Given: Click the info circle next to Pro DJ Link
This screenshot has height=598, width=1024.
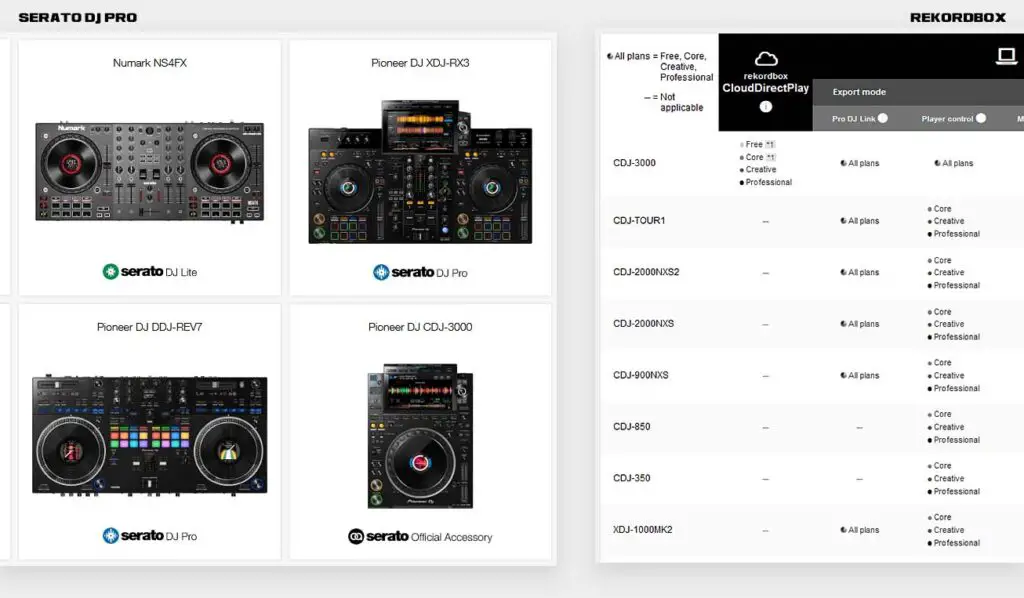Looking at the screenshot, I should (x=883, y=118).
